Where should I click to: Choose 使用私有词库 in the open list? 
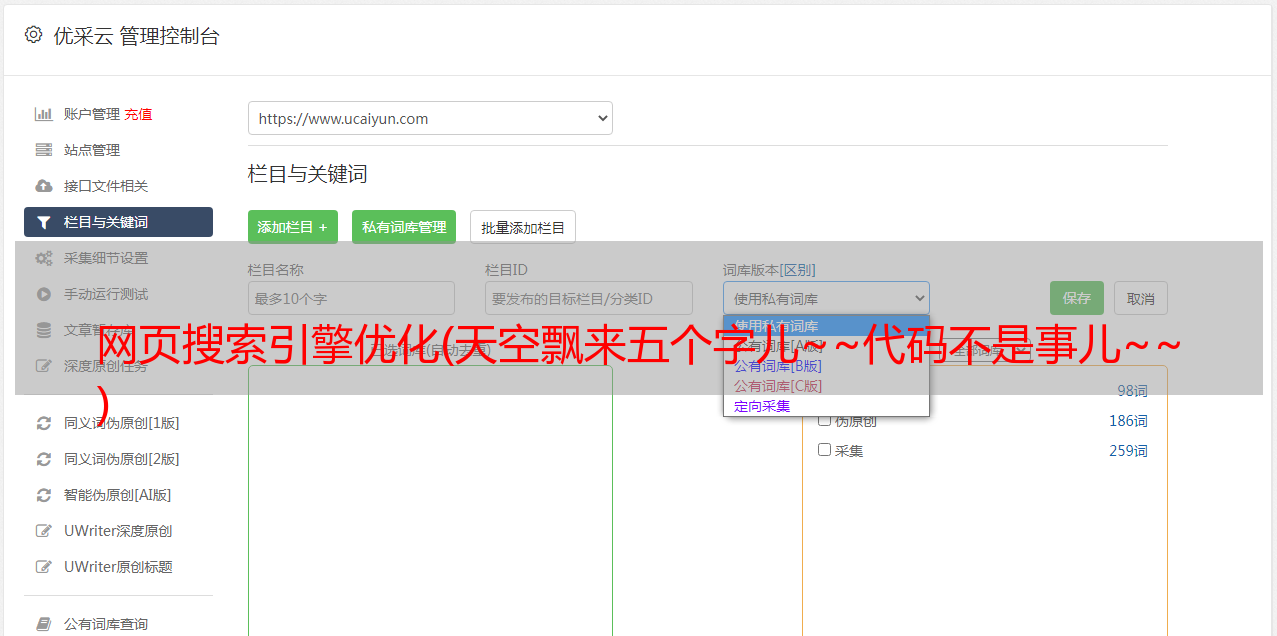826,326
